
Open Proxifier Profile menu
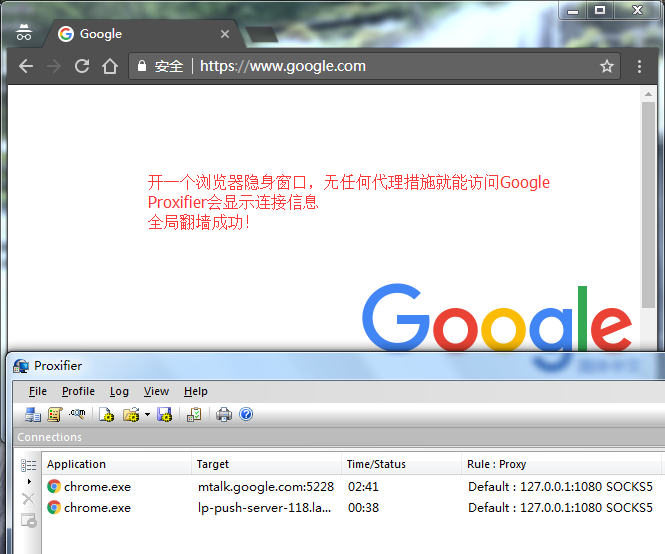(78, 391)
